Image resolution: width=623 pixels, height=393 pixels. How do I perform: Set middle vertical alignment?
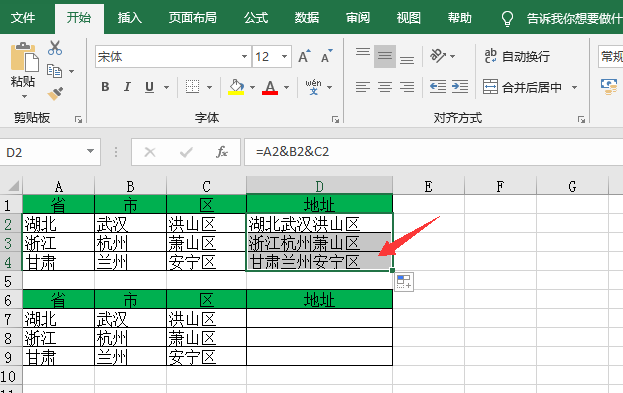385,56
